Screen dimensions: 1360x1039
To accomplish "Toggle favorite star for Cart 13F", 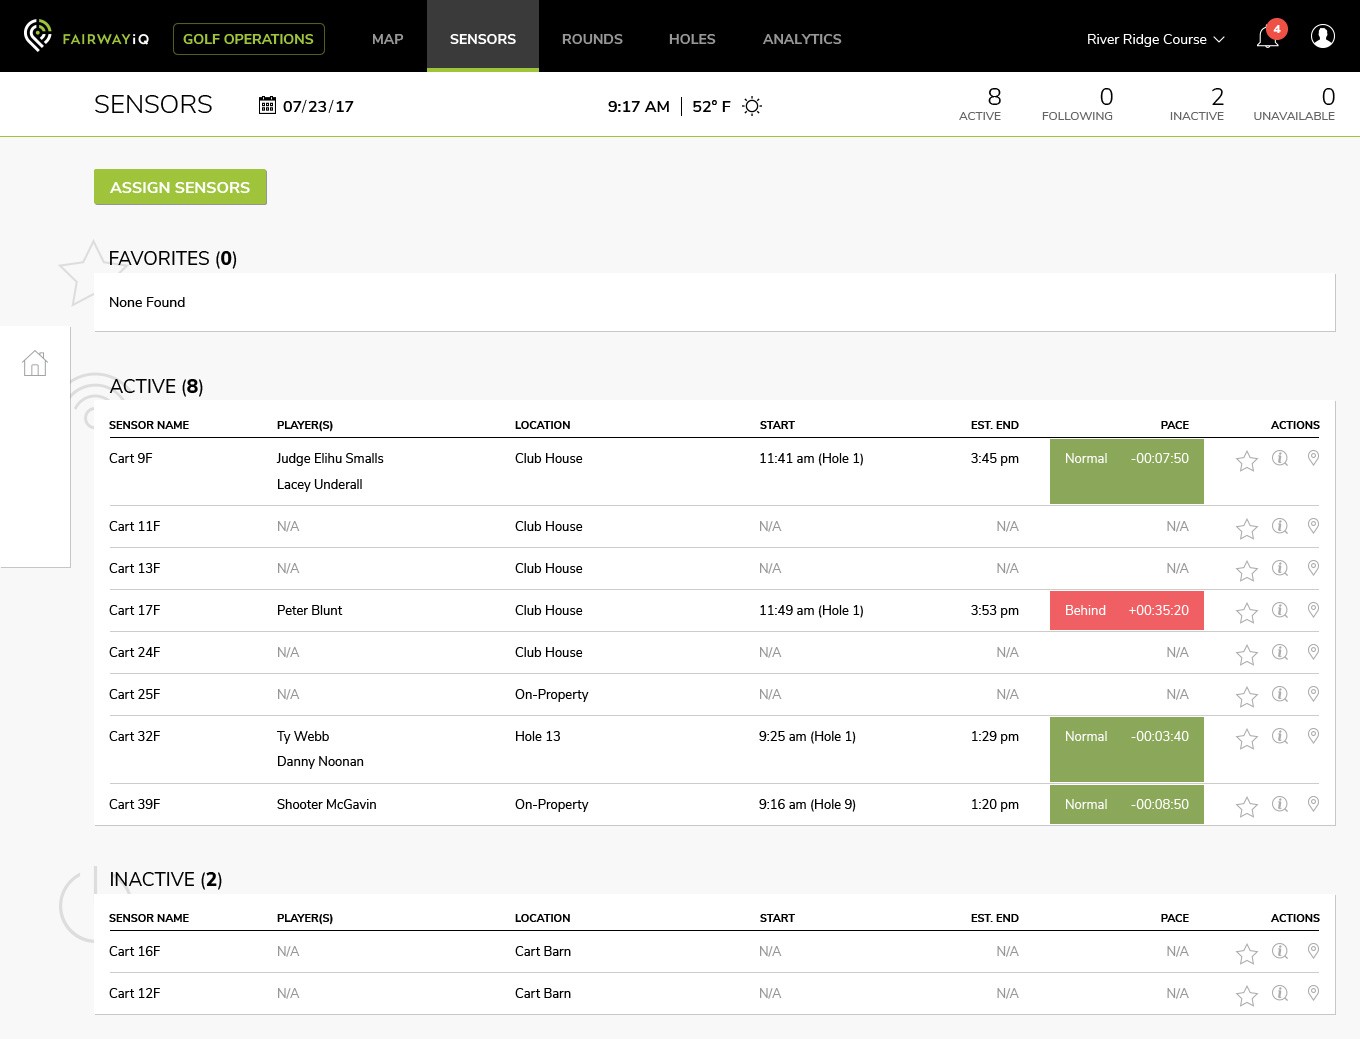I will 1246,571.
